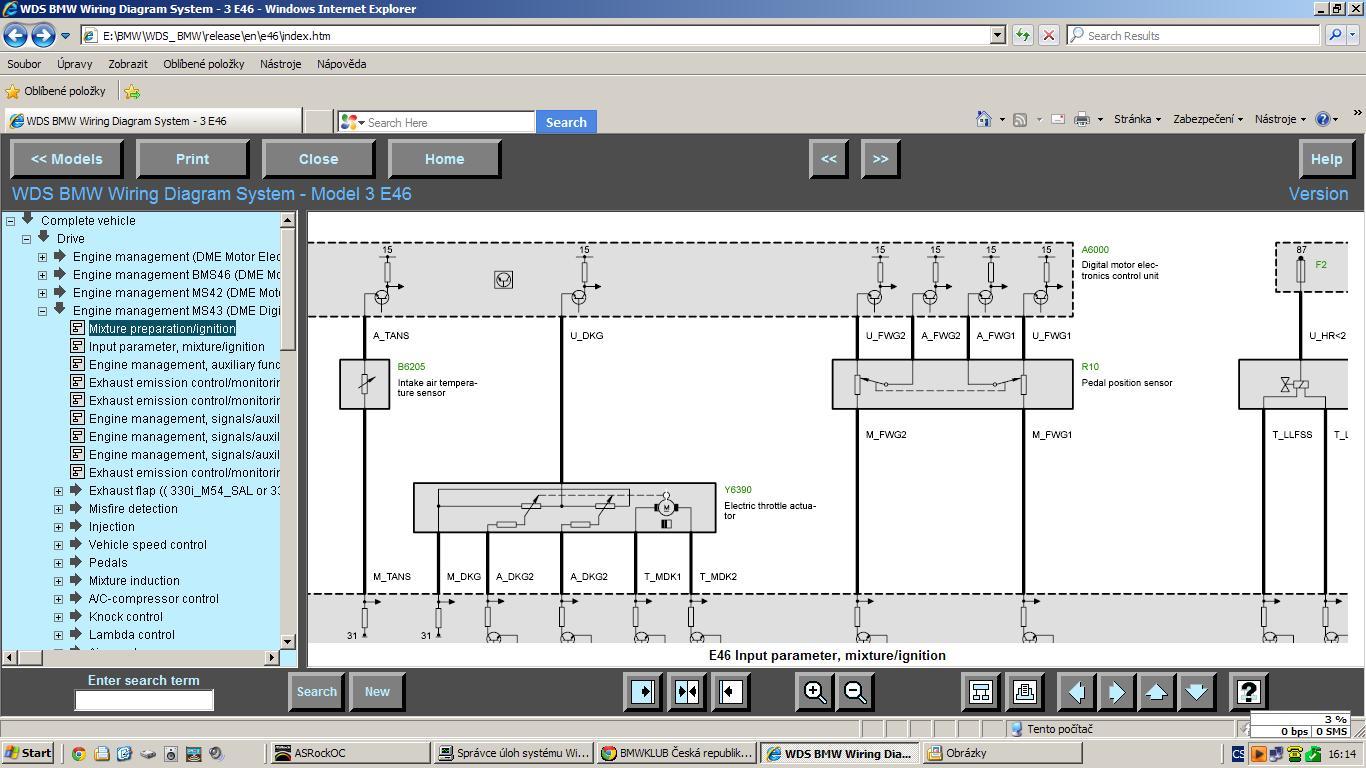Pan the diagram left with the arrow icon
Image resolution: width=1366 pixels, height=768 pixels.
(1076, 692)
